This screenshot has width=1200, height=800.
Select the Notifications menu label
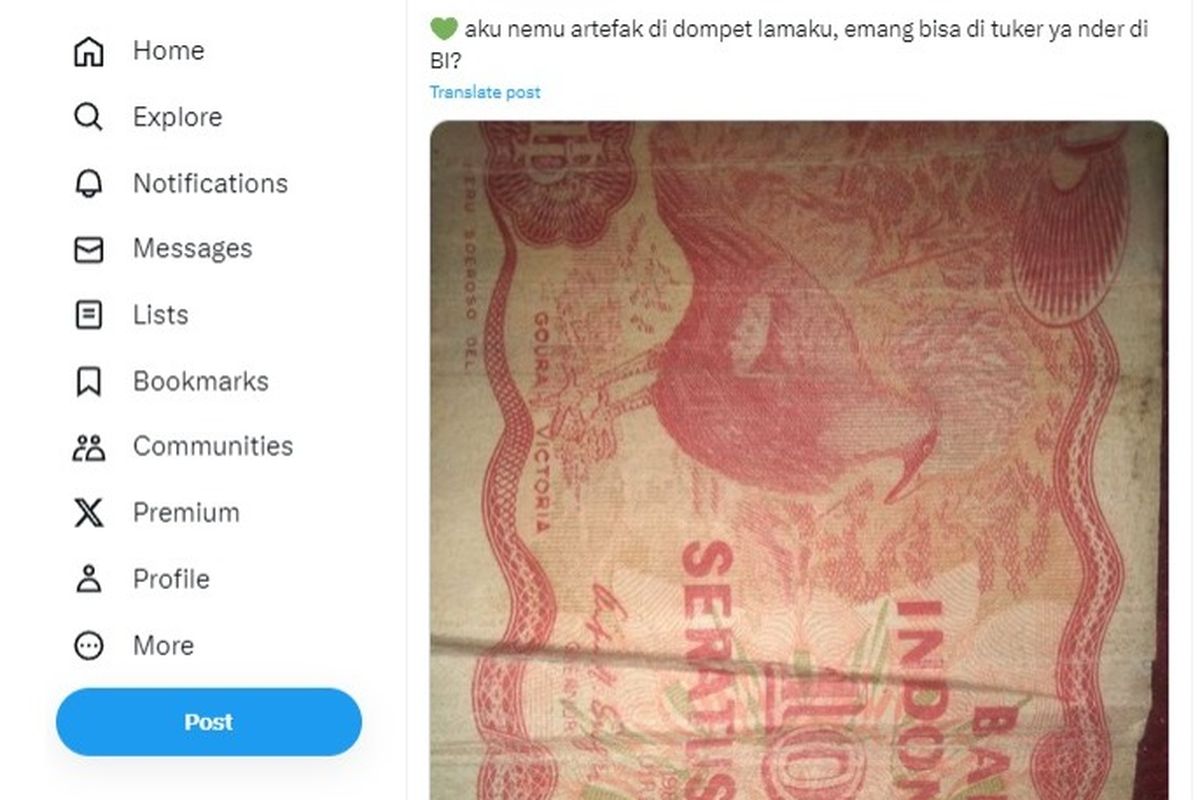coord(210,183)
